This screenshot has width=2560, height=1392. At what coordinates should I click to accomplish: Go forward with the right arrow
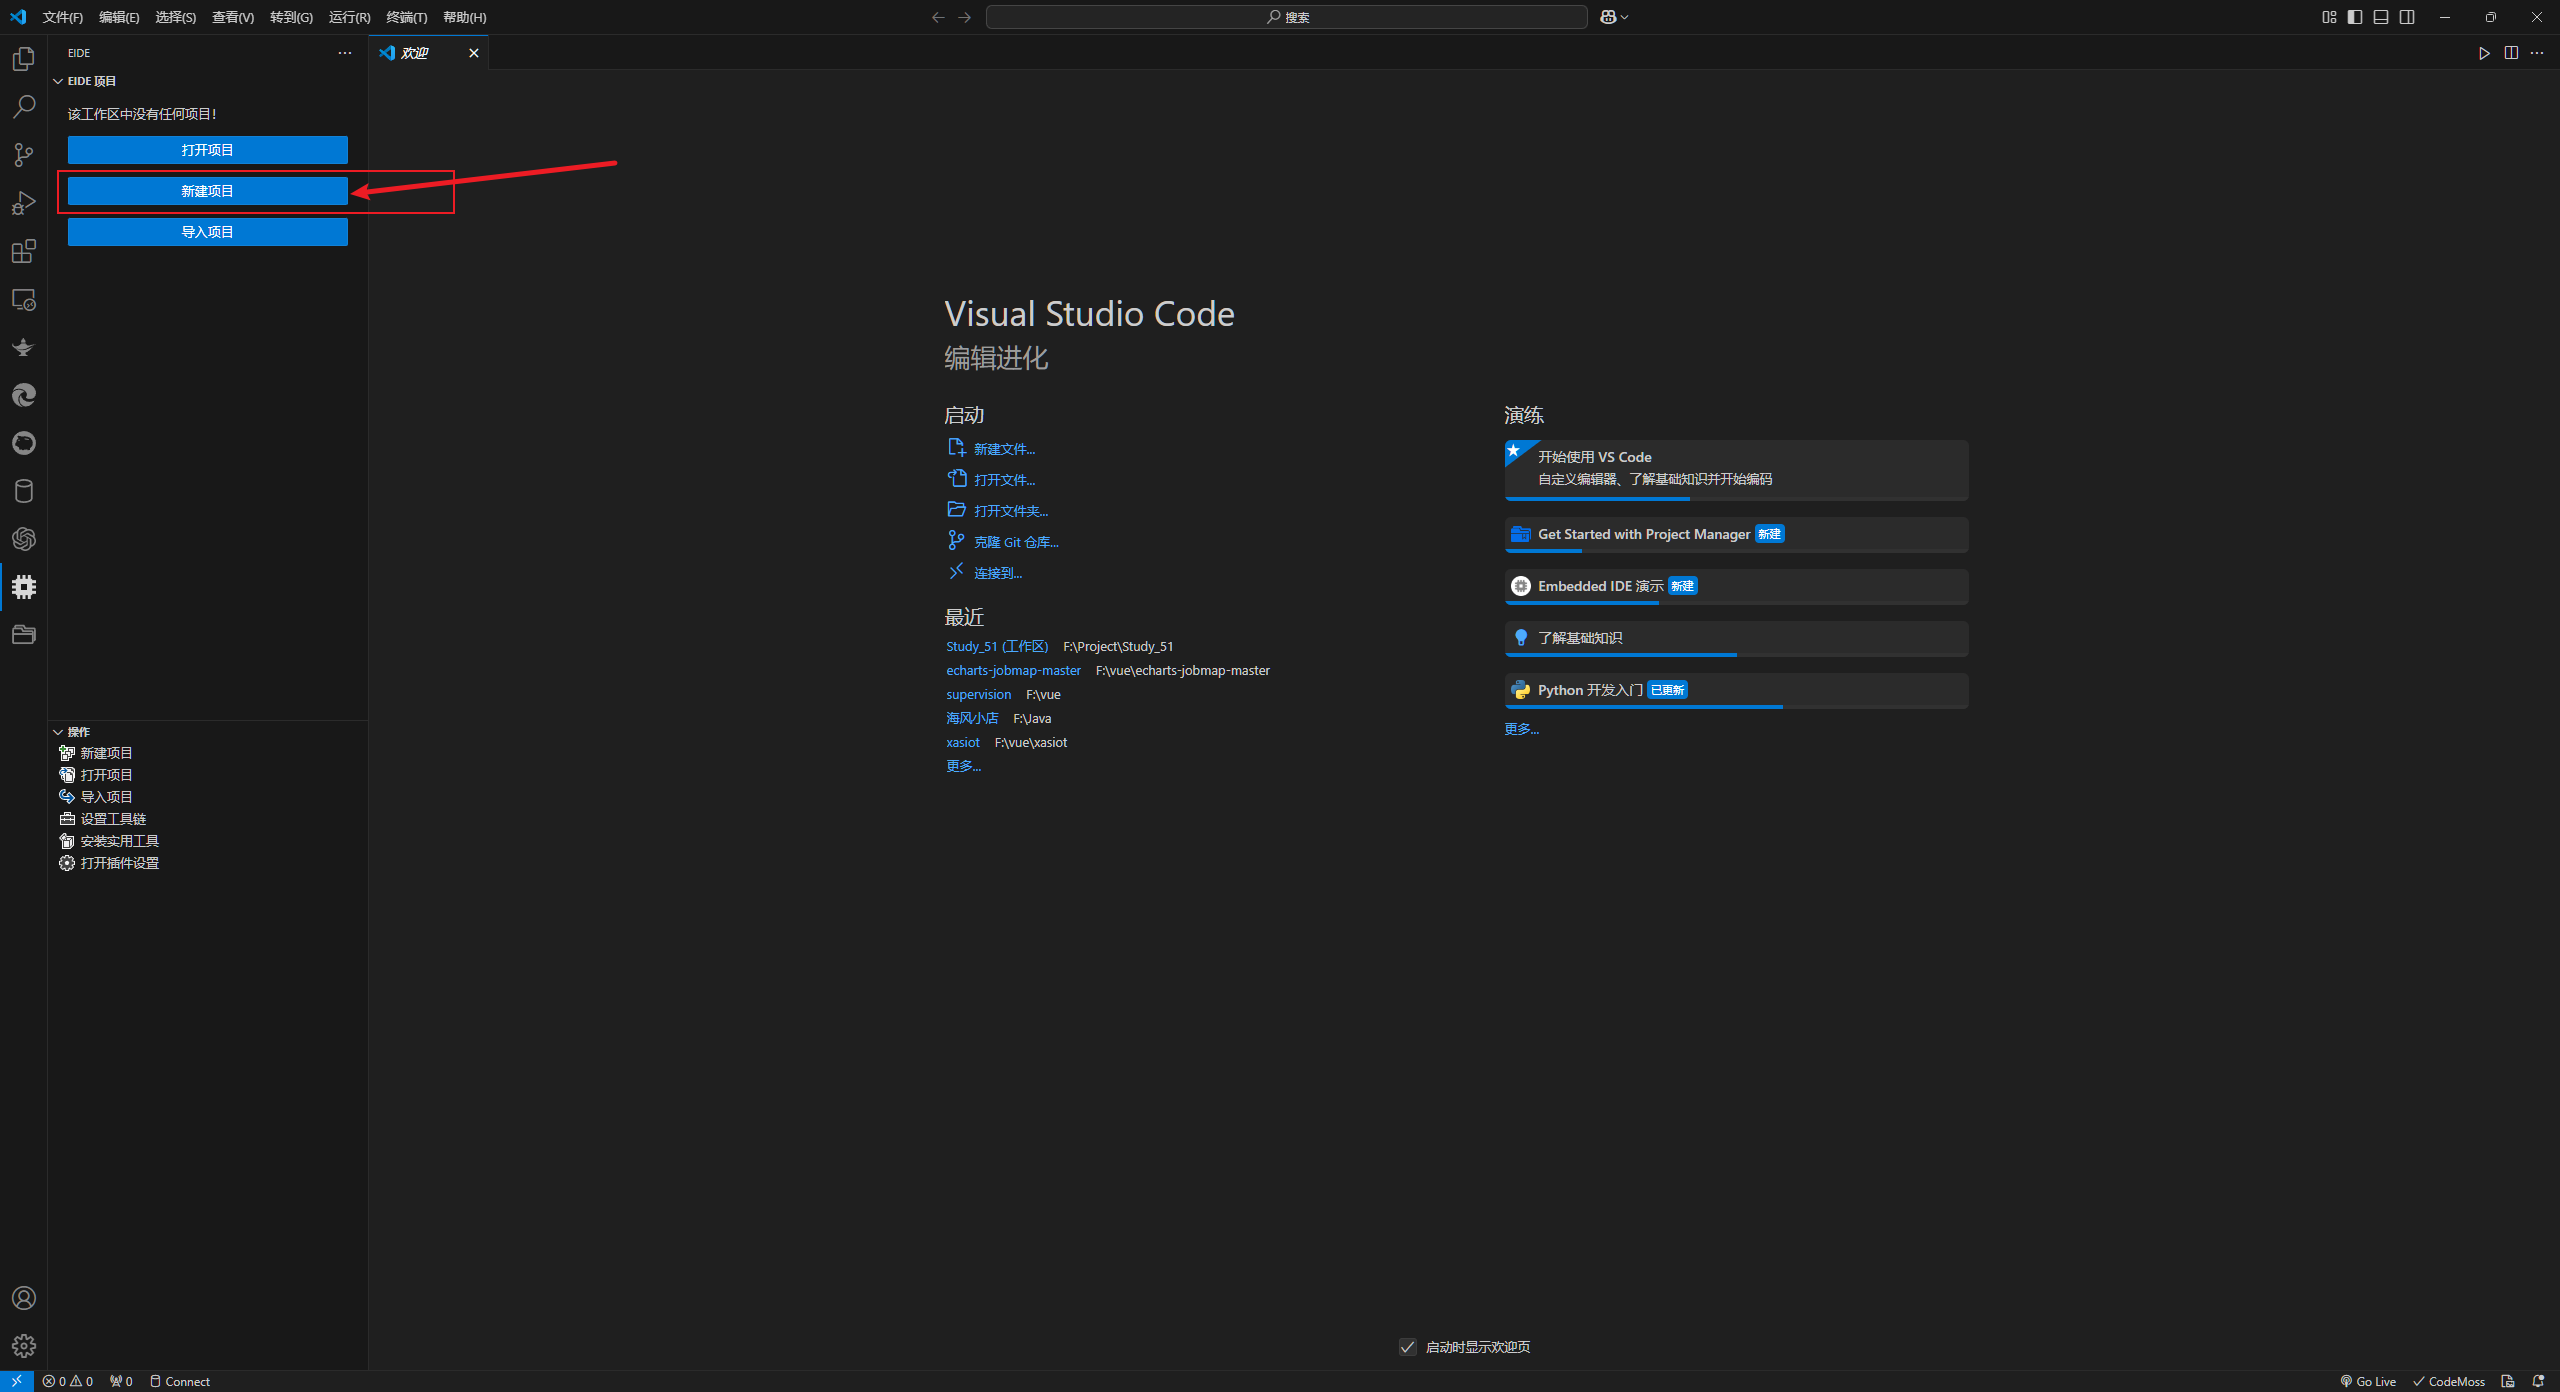(x=965, y=17)
